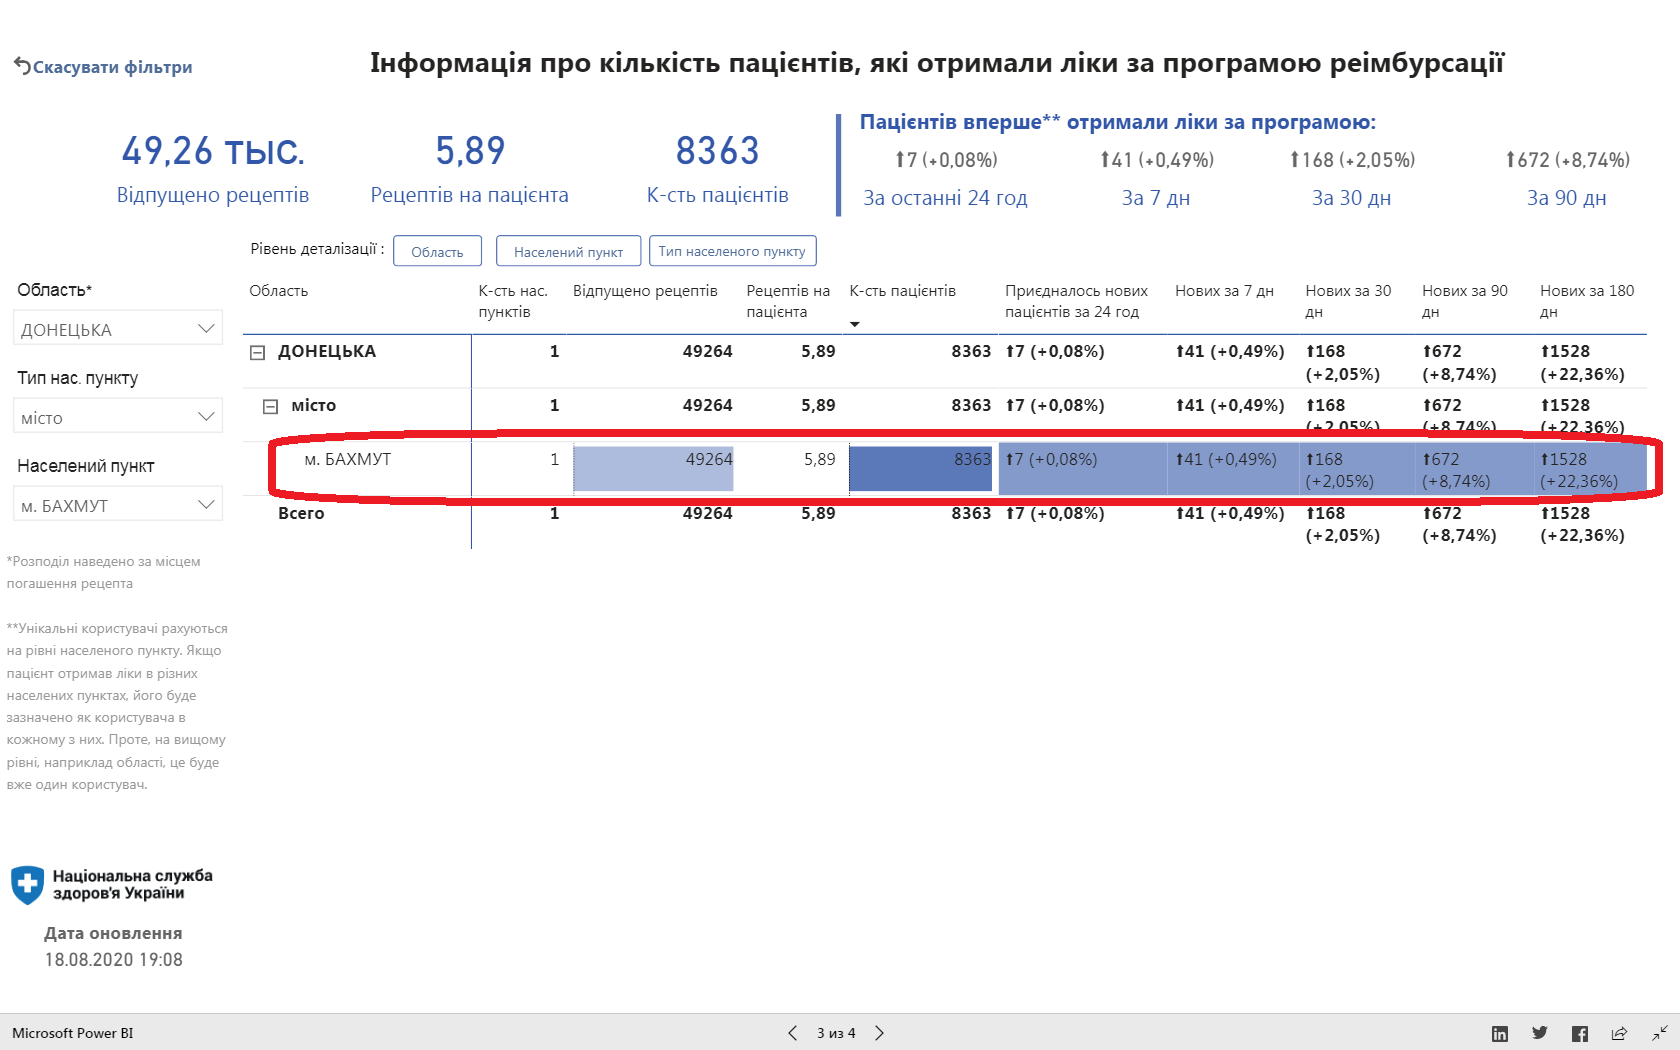This screenshot has height=1050, width=1680.
Task: Click the ↑168 (+2,05%) summary value
Action: click(x=1352, y=160)
